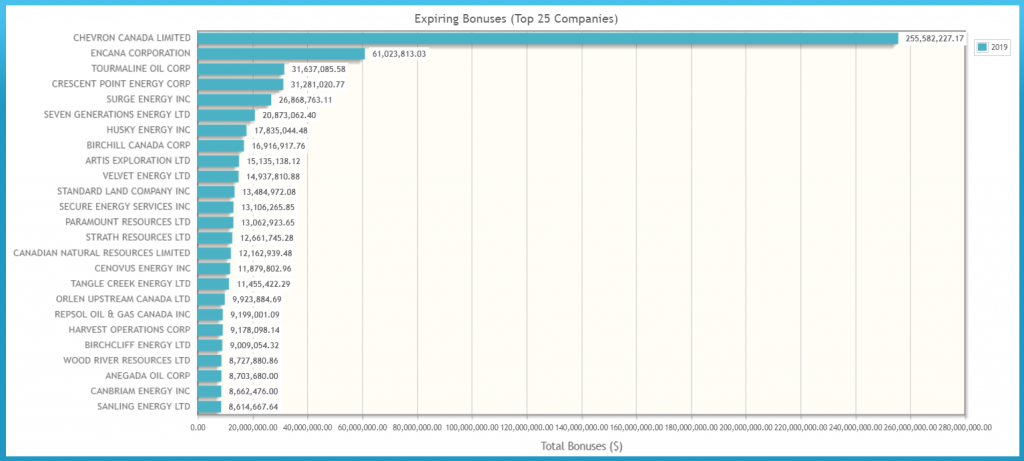Select the 2019 legend label

click(999, 47)
